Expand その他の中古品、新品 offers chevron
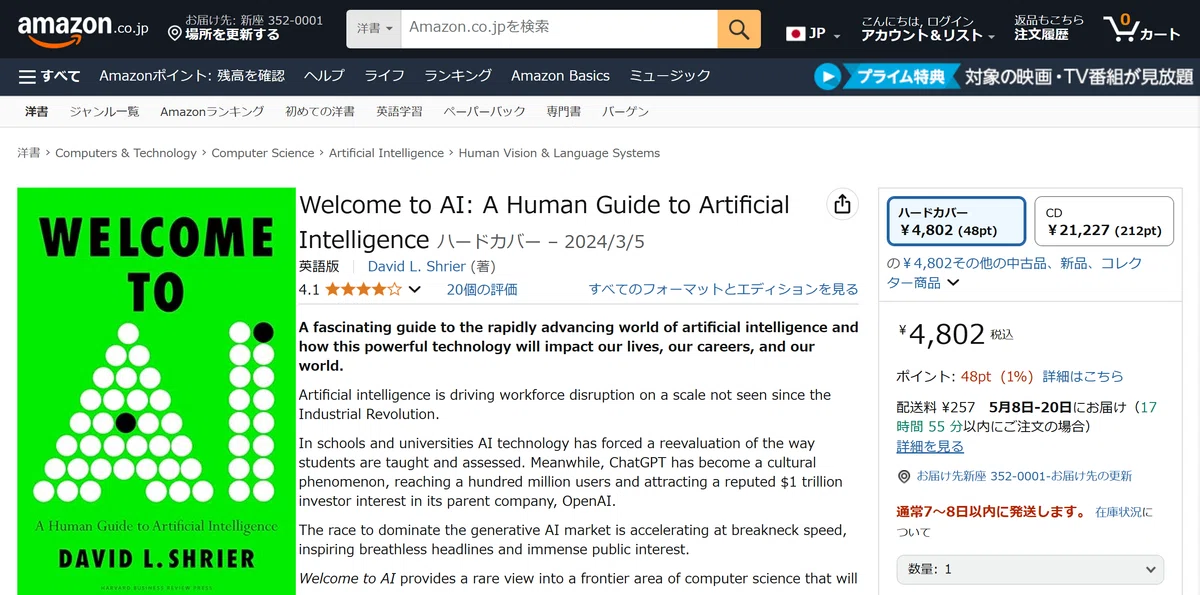This screenshot has width=1200, height=595. tap(953, 283)
